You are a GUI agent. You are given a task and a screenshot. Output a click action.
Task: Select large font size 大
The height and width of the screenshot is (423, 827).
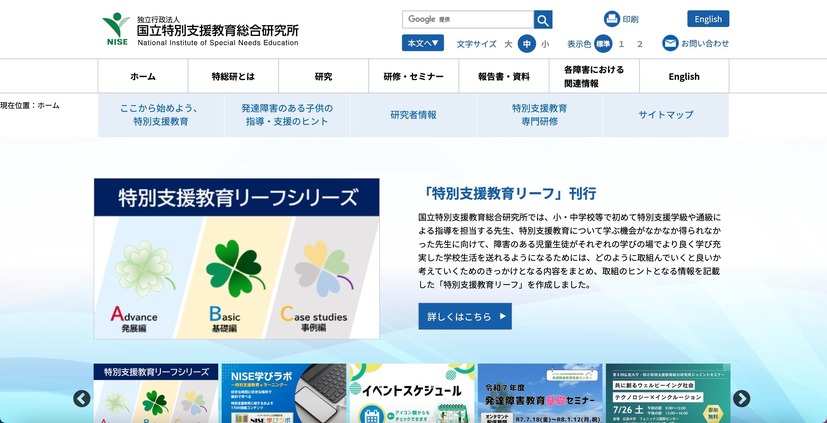click(x=508, y=44)
